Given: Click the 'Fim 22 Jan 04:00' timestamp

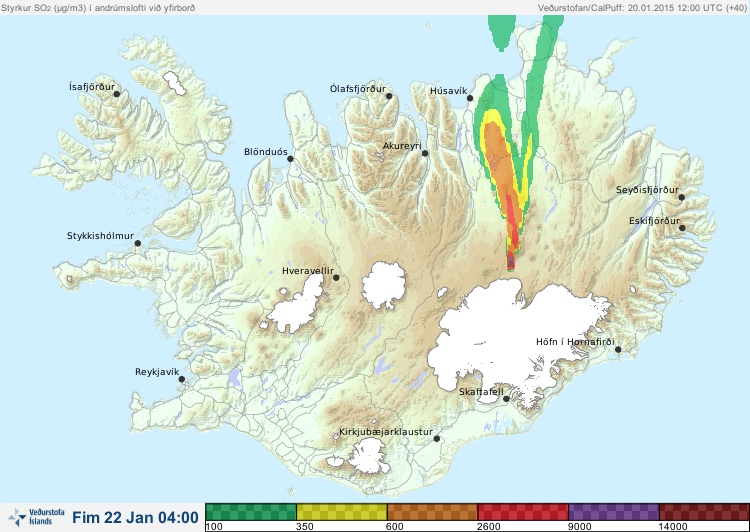Looking at the screenshot, I should 135,518.
